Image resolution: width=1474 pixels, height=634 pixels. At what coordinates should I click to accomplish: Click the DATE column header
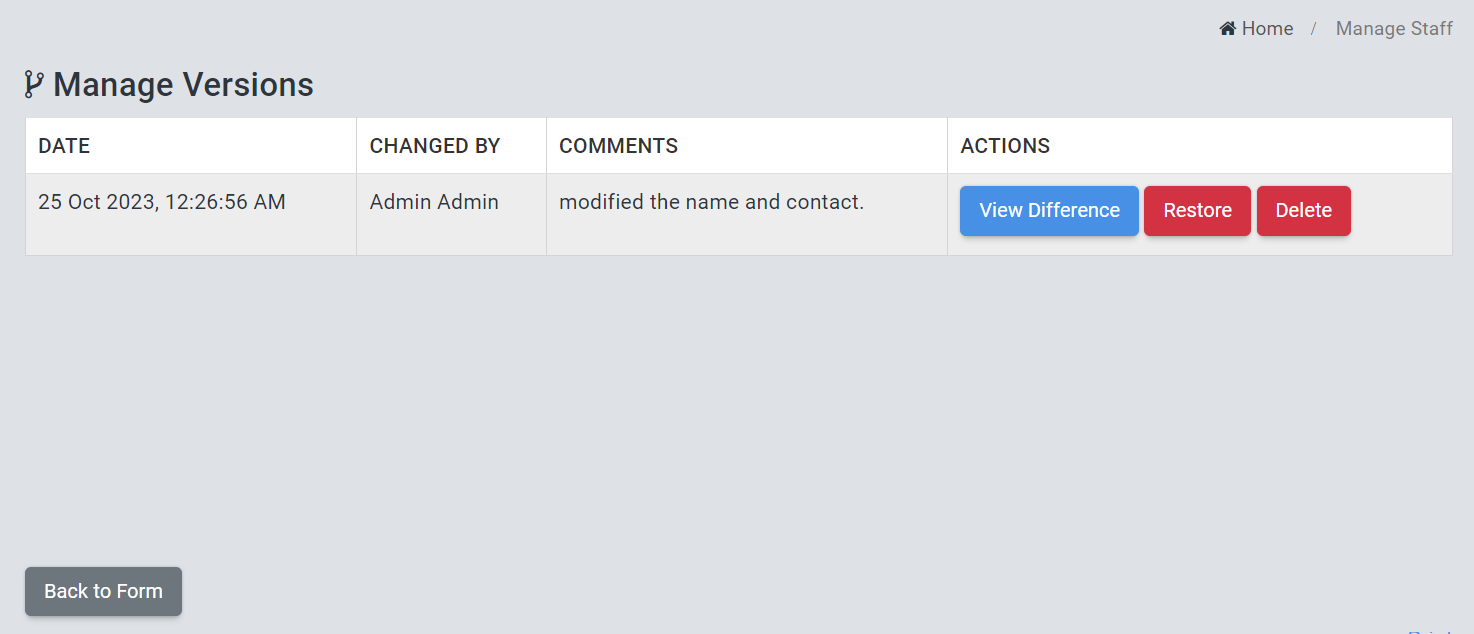coord(64,146)
